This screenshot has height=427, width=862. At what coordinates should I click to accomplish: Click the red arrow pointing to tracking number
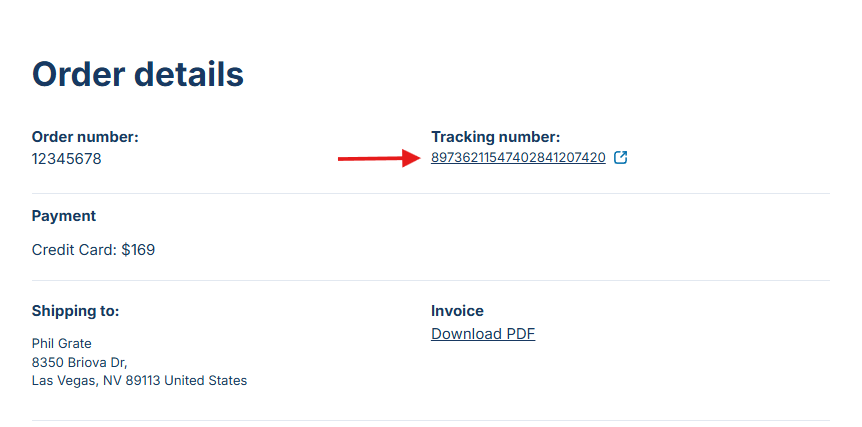click(377, 158)
